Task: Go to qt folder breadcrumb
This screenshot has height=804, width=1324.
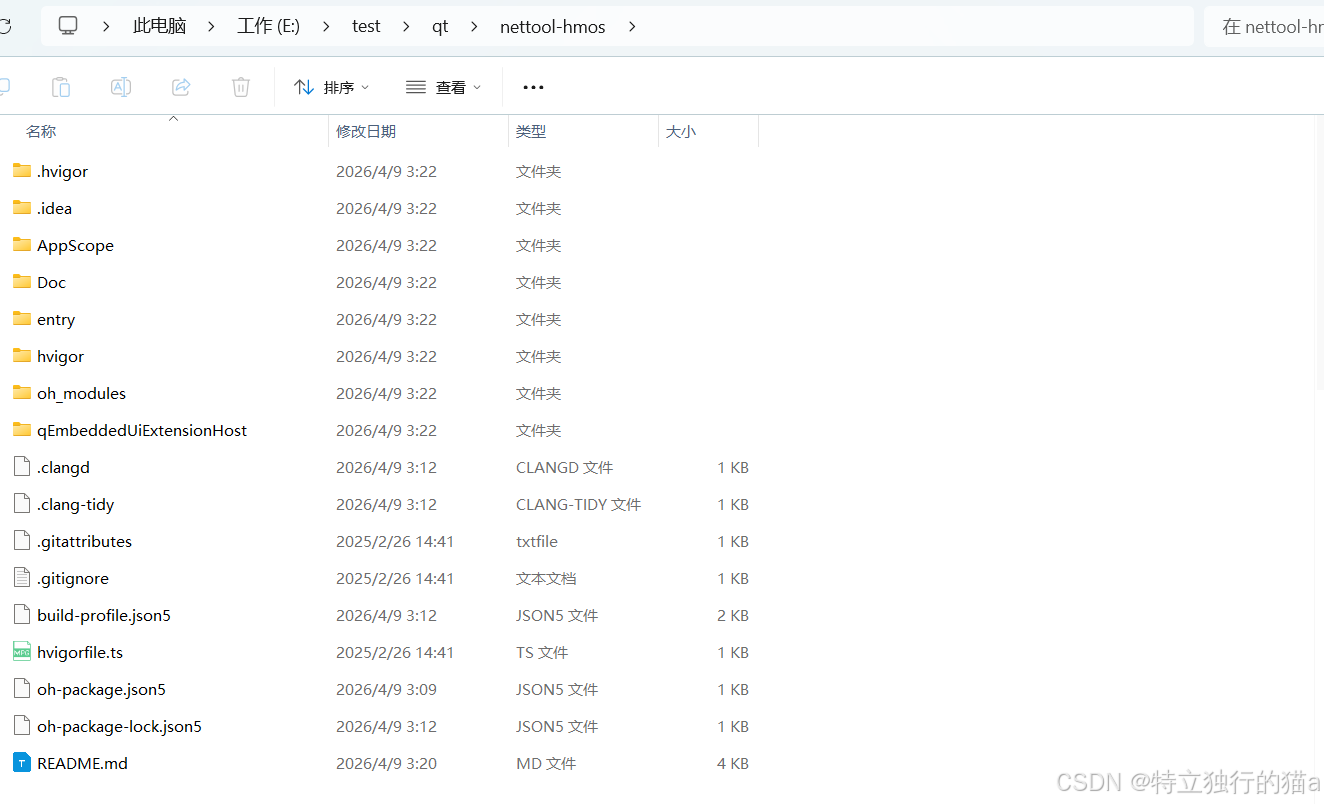Action: coord(440,26)
